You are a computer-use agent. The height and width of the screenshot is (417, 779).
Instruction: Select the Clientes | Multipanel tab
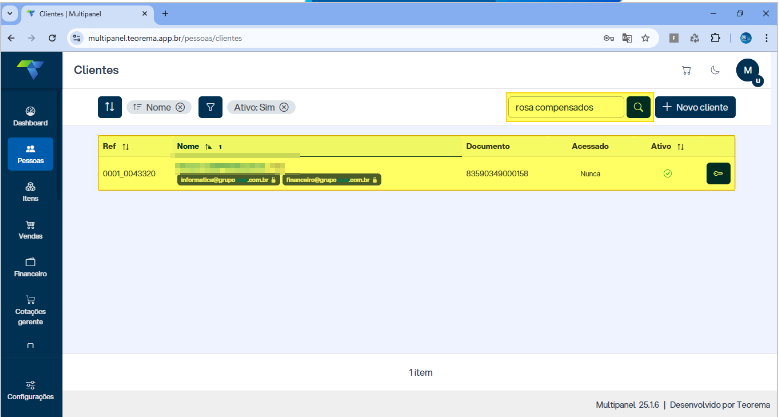point(87,14)
